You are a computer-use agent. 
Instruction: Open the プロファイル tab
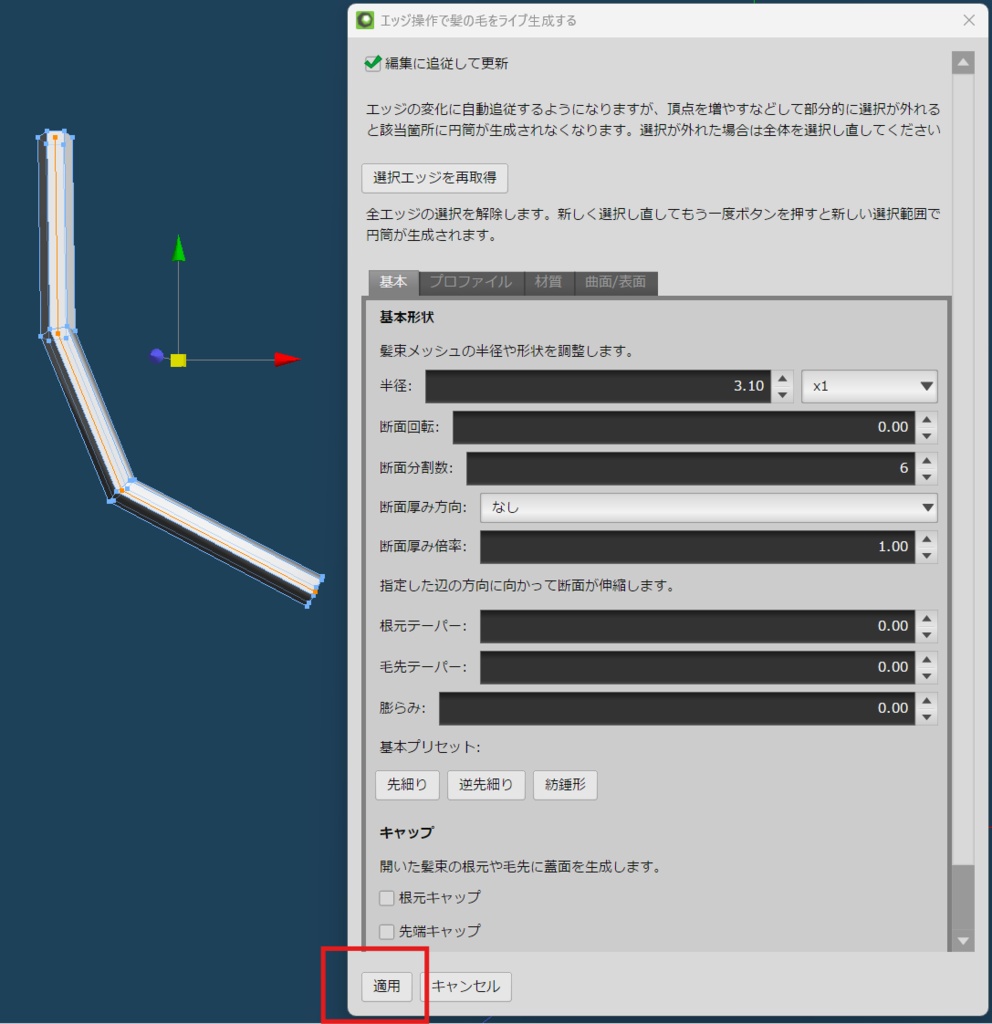[470, 282]
